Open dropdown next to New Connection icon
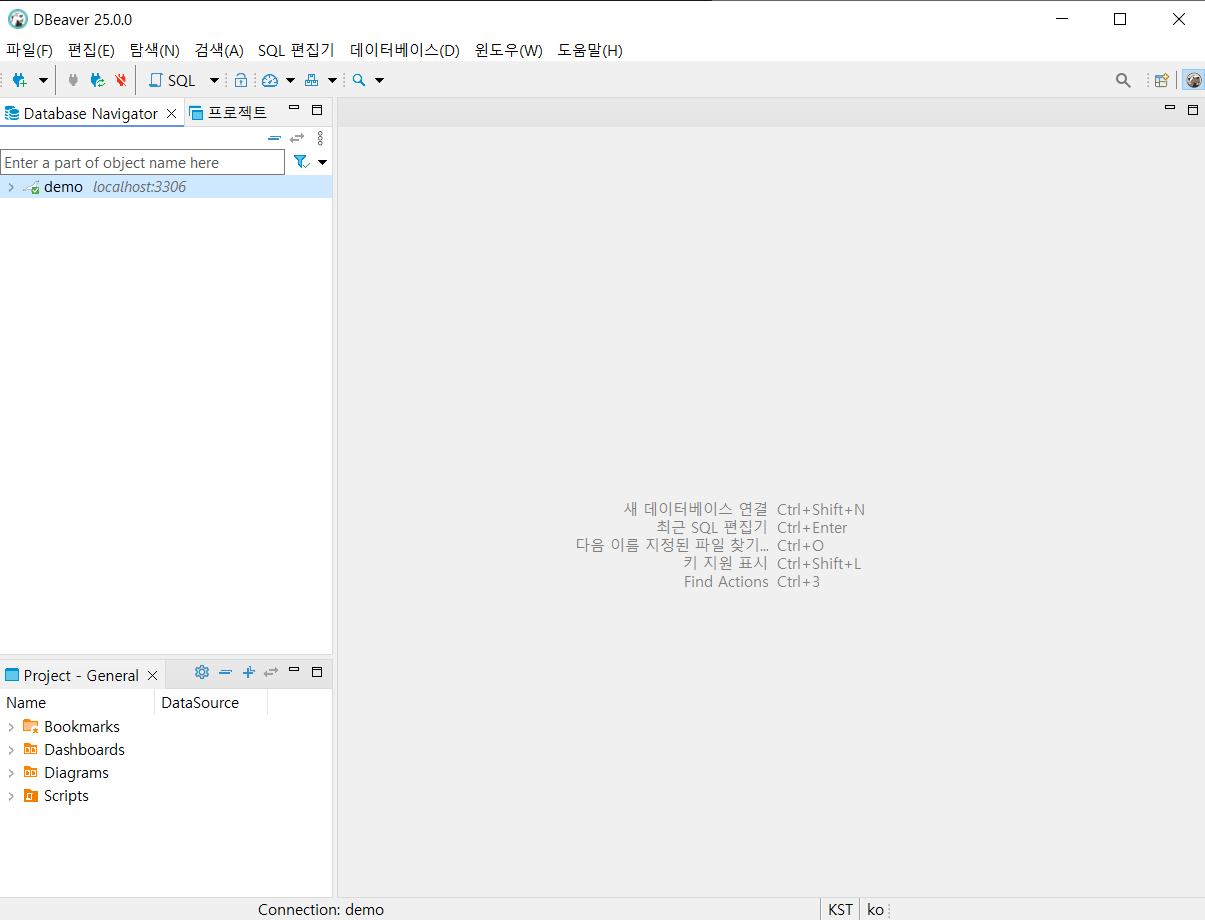 coord(43,80)
